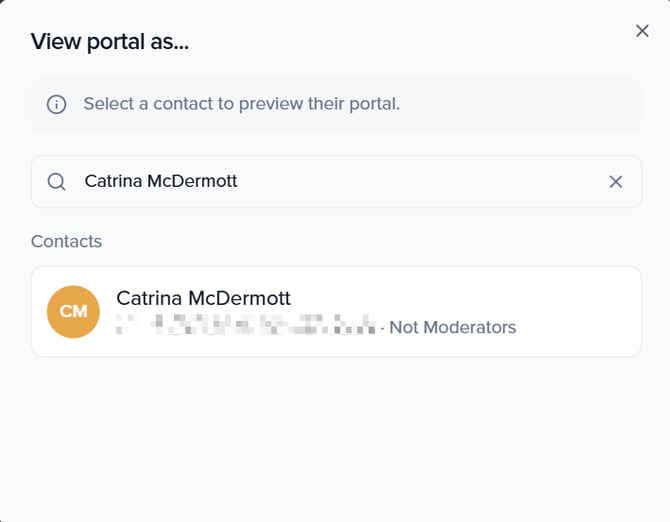670x522 pixels.
Task: Click the Not Moderators group label
Action: [x=452, y=327]
